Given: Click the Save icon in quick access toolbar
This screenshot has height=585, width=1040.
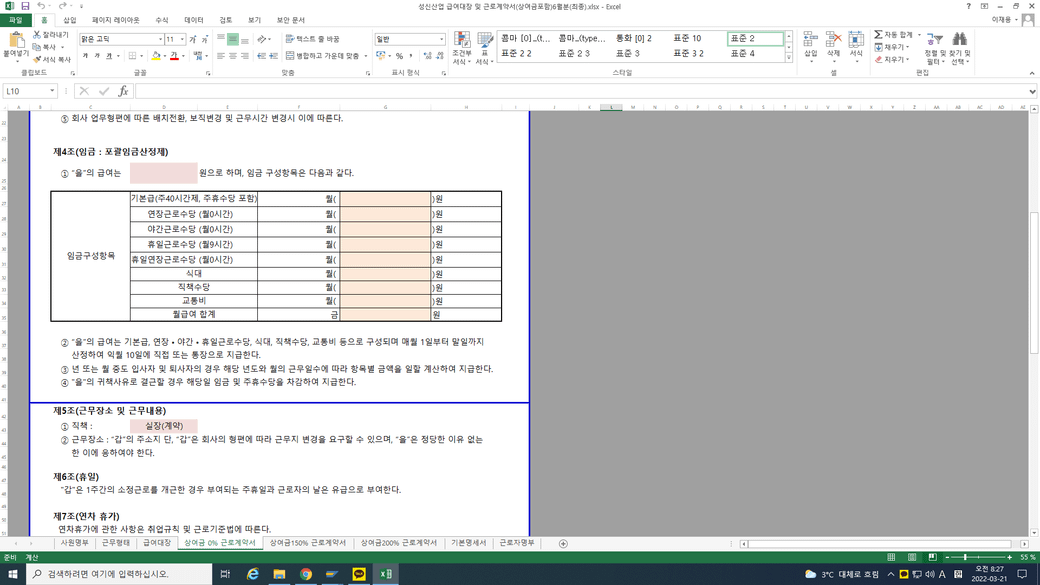Looking at the screenshot, I should click(25, 6).
